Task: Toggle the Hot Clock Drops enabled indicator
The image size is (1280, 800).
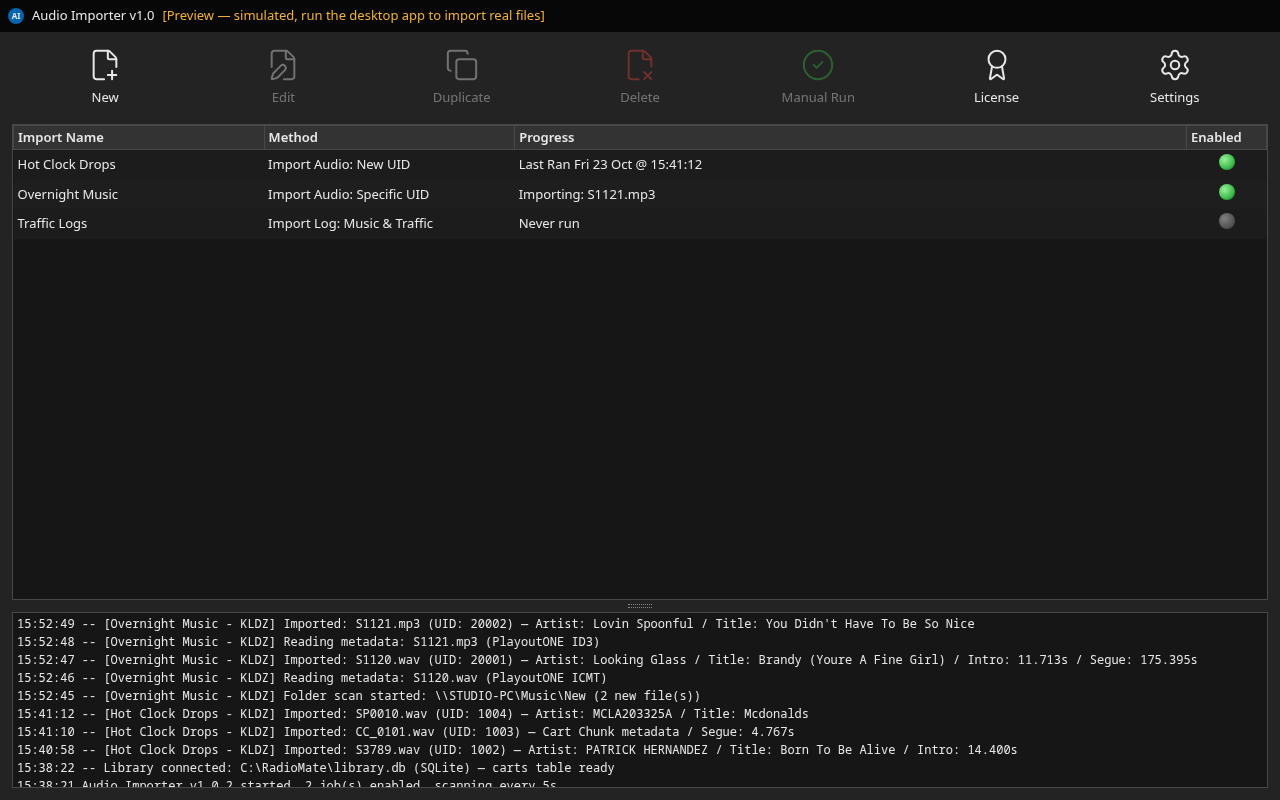Action: [1227, 162]
